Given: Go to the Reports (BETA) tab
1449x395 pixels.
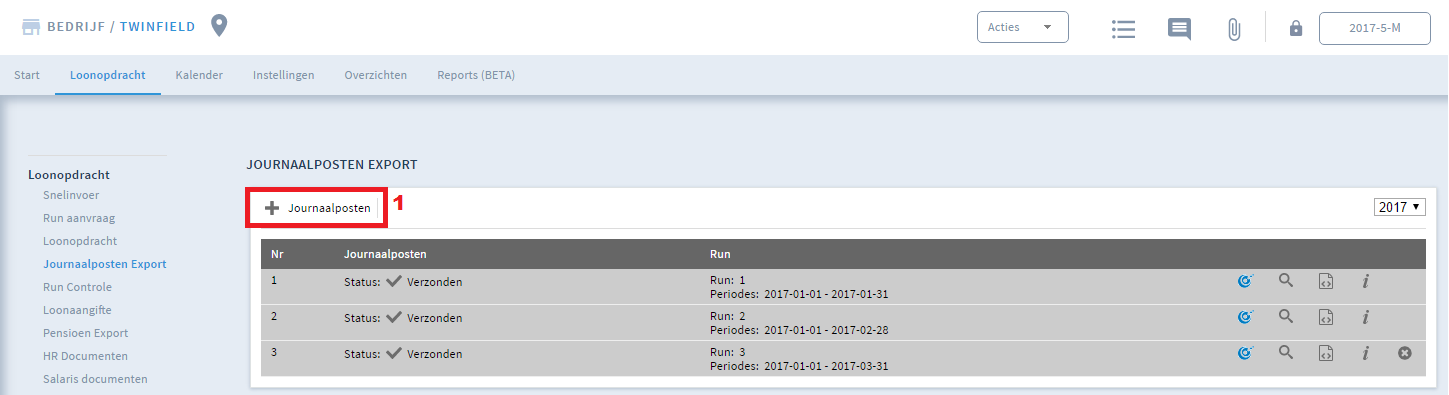Looking at the screenshot, I should pyautogui.click(x=476, y=75).
